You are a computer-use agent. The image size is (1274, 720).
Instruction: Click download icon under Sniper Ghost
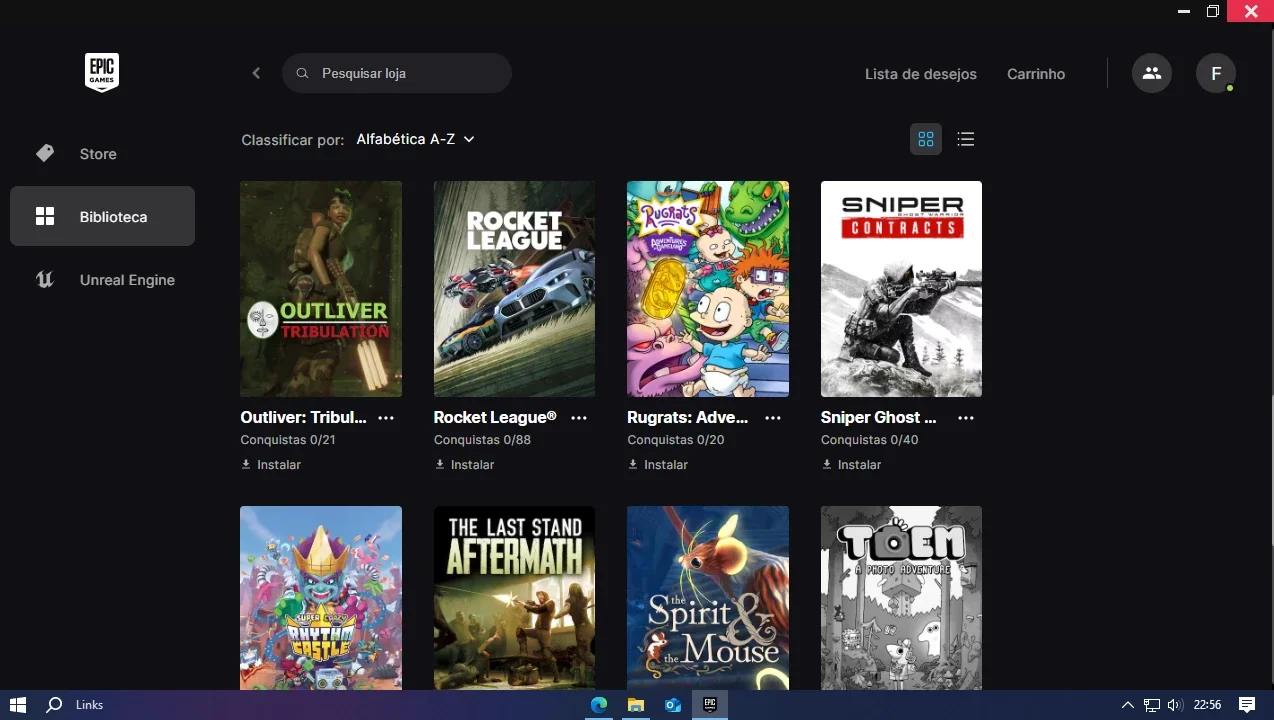click(827, 464)
